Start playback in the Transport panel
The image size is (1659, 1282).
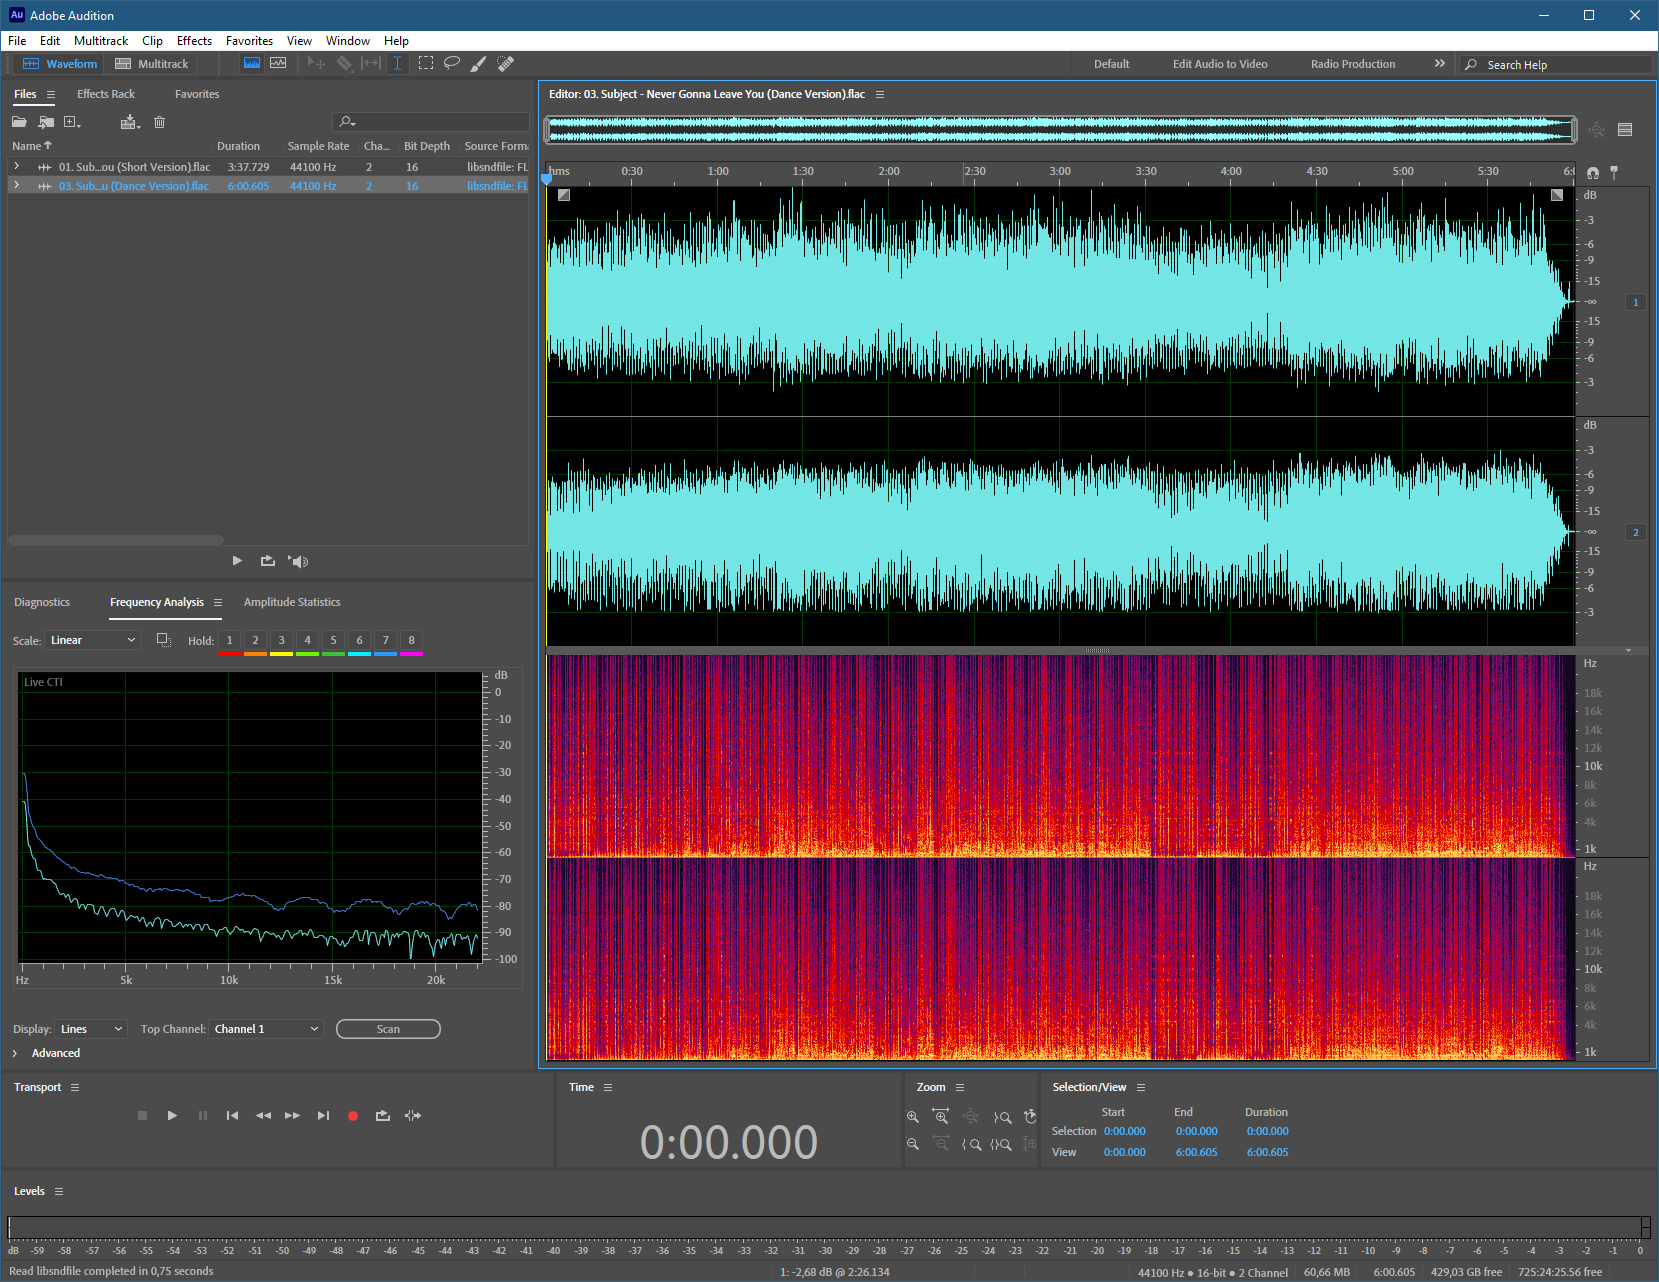point(172,1115)
